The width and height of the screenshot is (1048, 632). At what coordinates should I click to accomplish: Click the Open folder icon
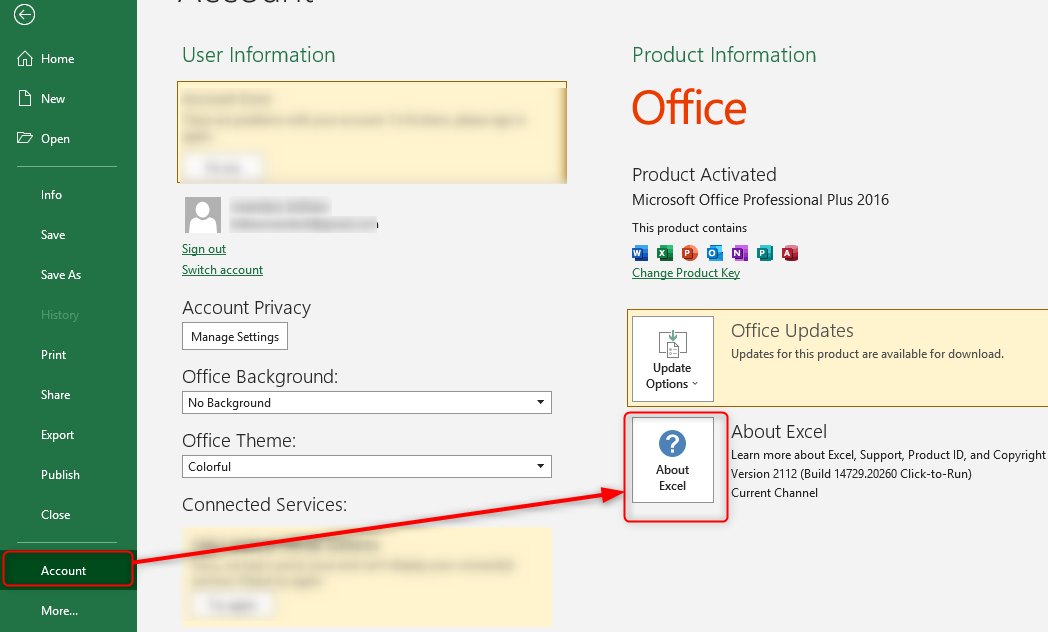click(25, 138)
